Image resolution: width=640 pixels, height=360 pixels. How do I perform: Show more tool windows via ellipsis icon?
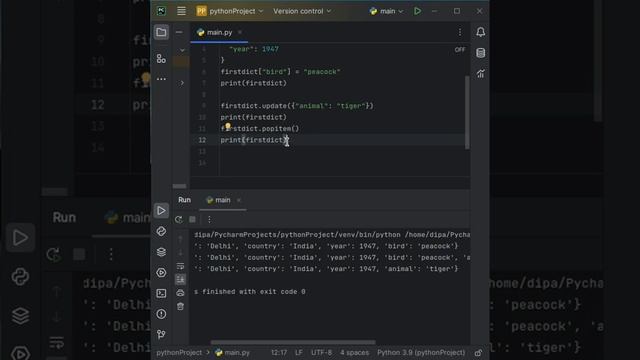(161, 79)
